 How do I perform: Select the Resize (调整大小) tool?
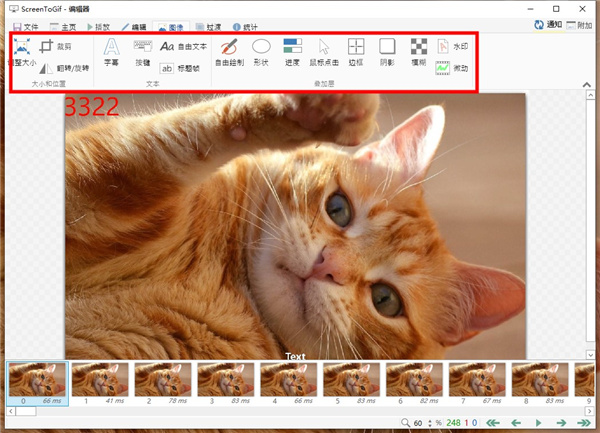click(x=22, y=52)
